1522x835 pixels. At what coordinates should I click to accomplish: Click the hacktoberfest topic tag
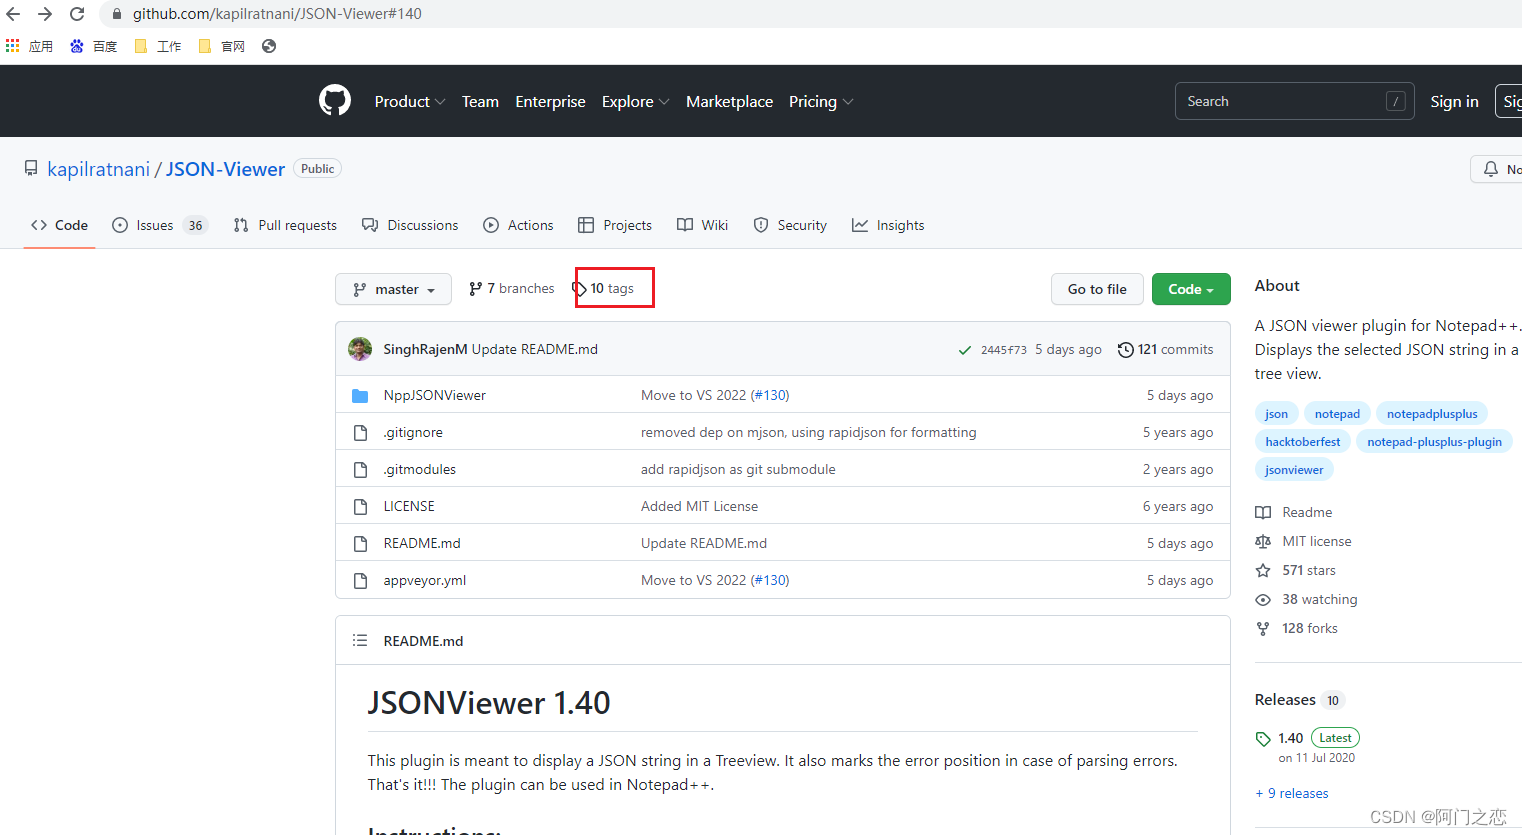click(1303, 442)
